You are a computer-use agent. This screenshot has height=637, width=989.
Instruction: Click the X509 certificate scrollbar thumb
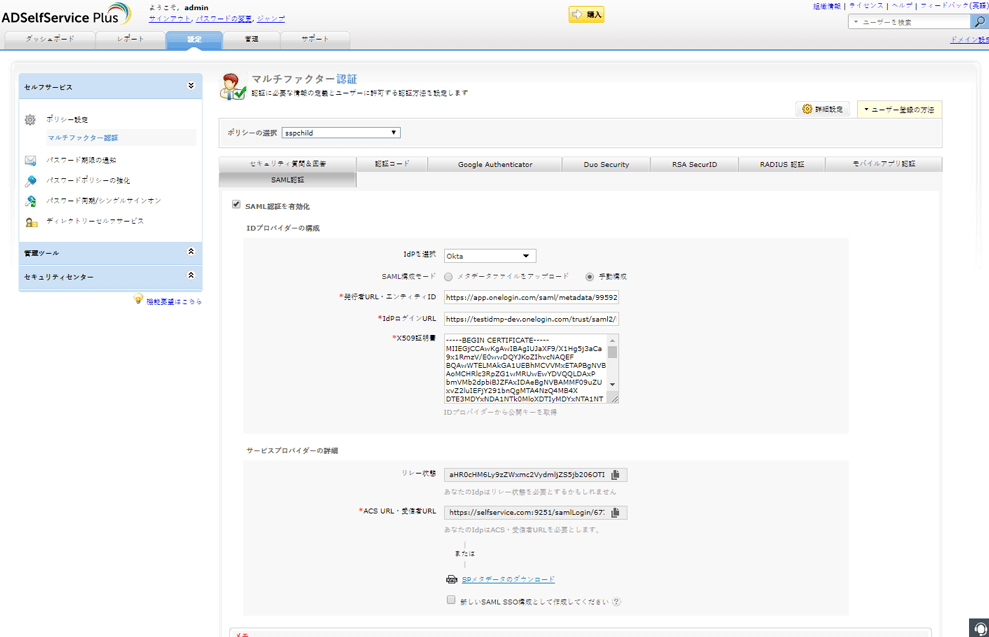pyautogui.click(x=612, y=352)
